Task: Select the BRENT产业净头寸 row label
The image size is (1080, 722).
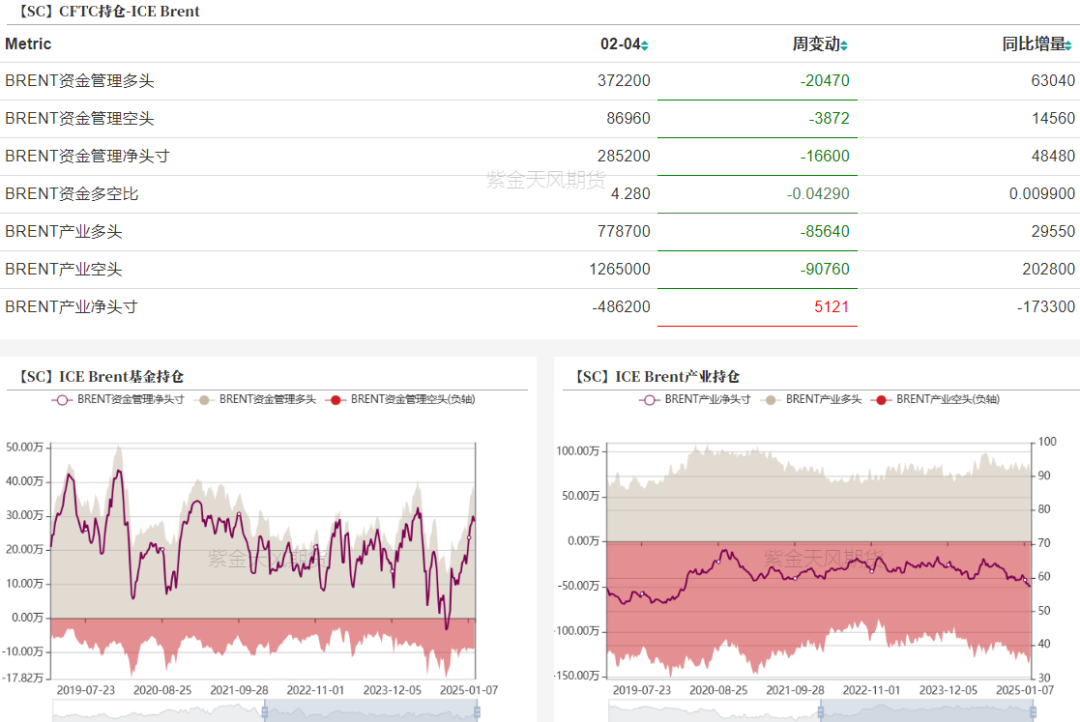Action: (x=71, y=307)
